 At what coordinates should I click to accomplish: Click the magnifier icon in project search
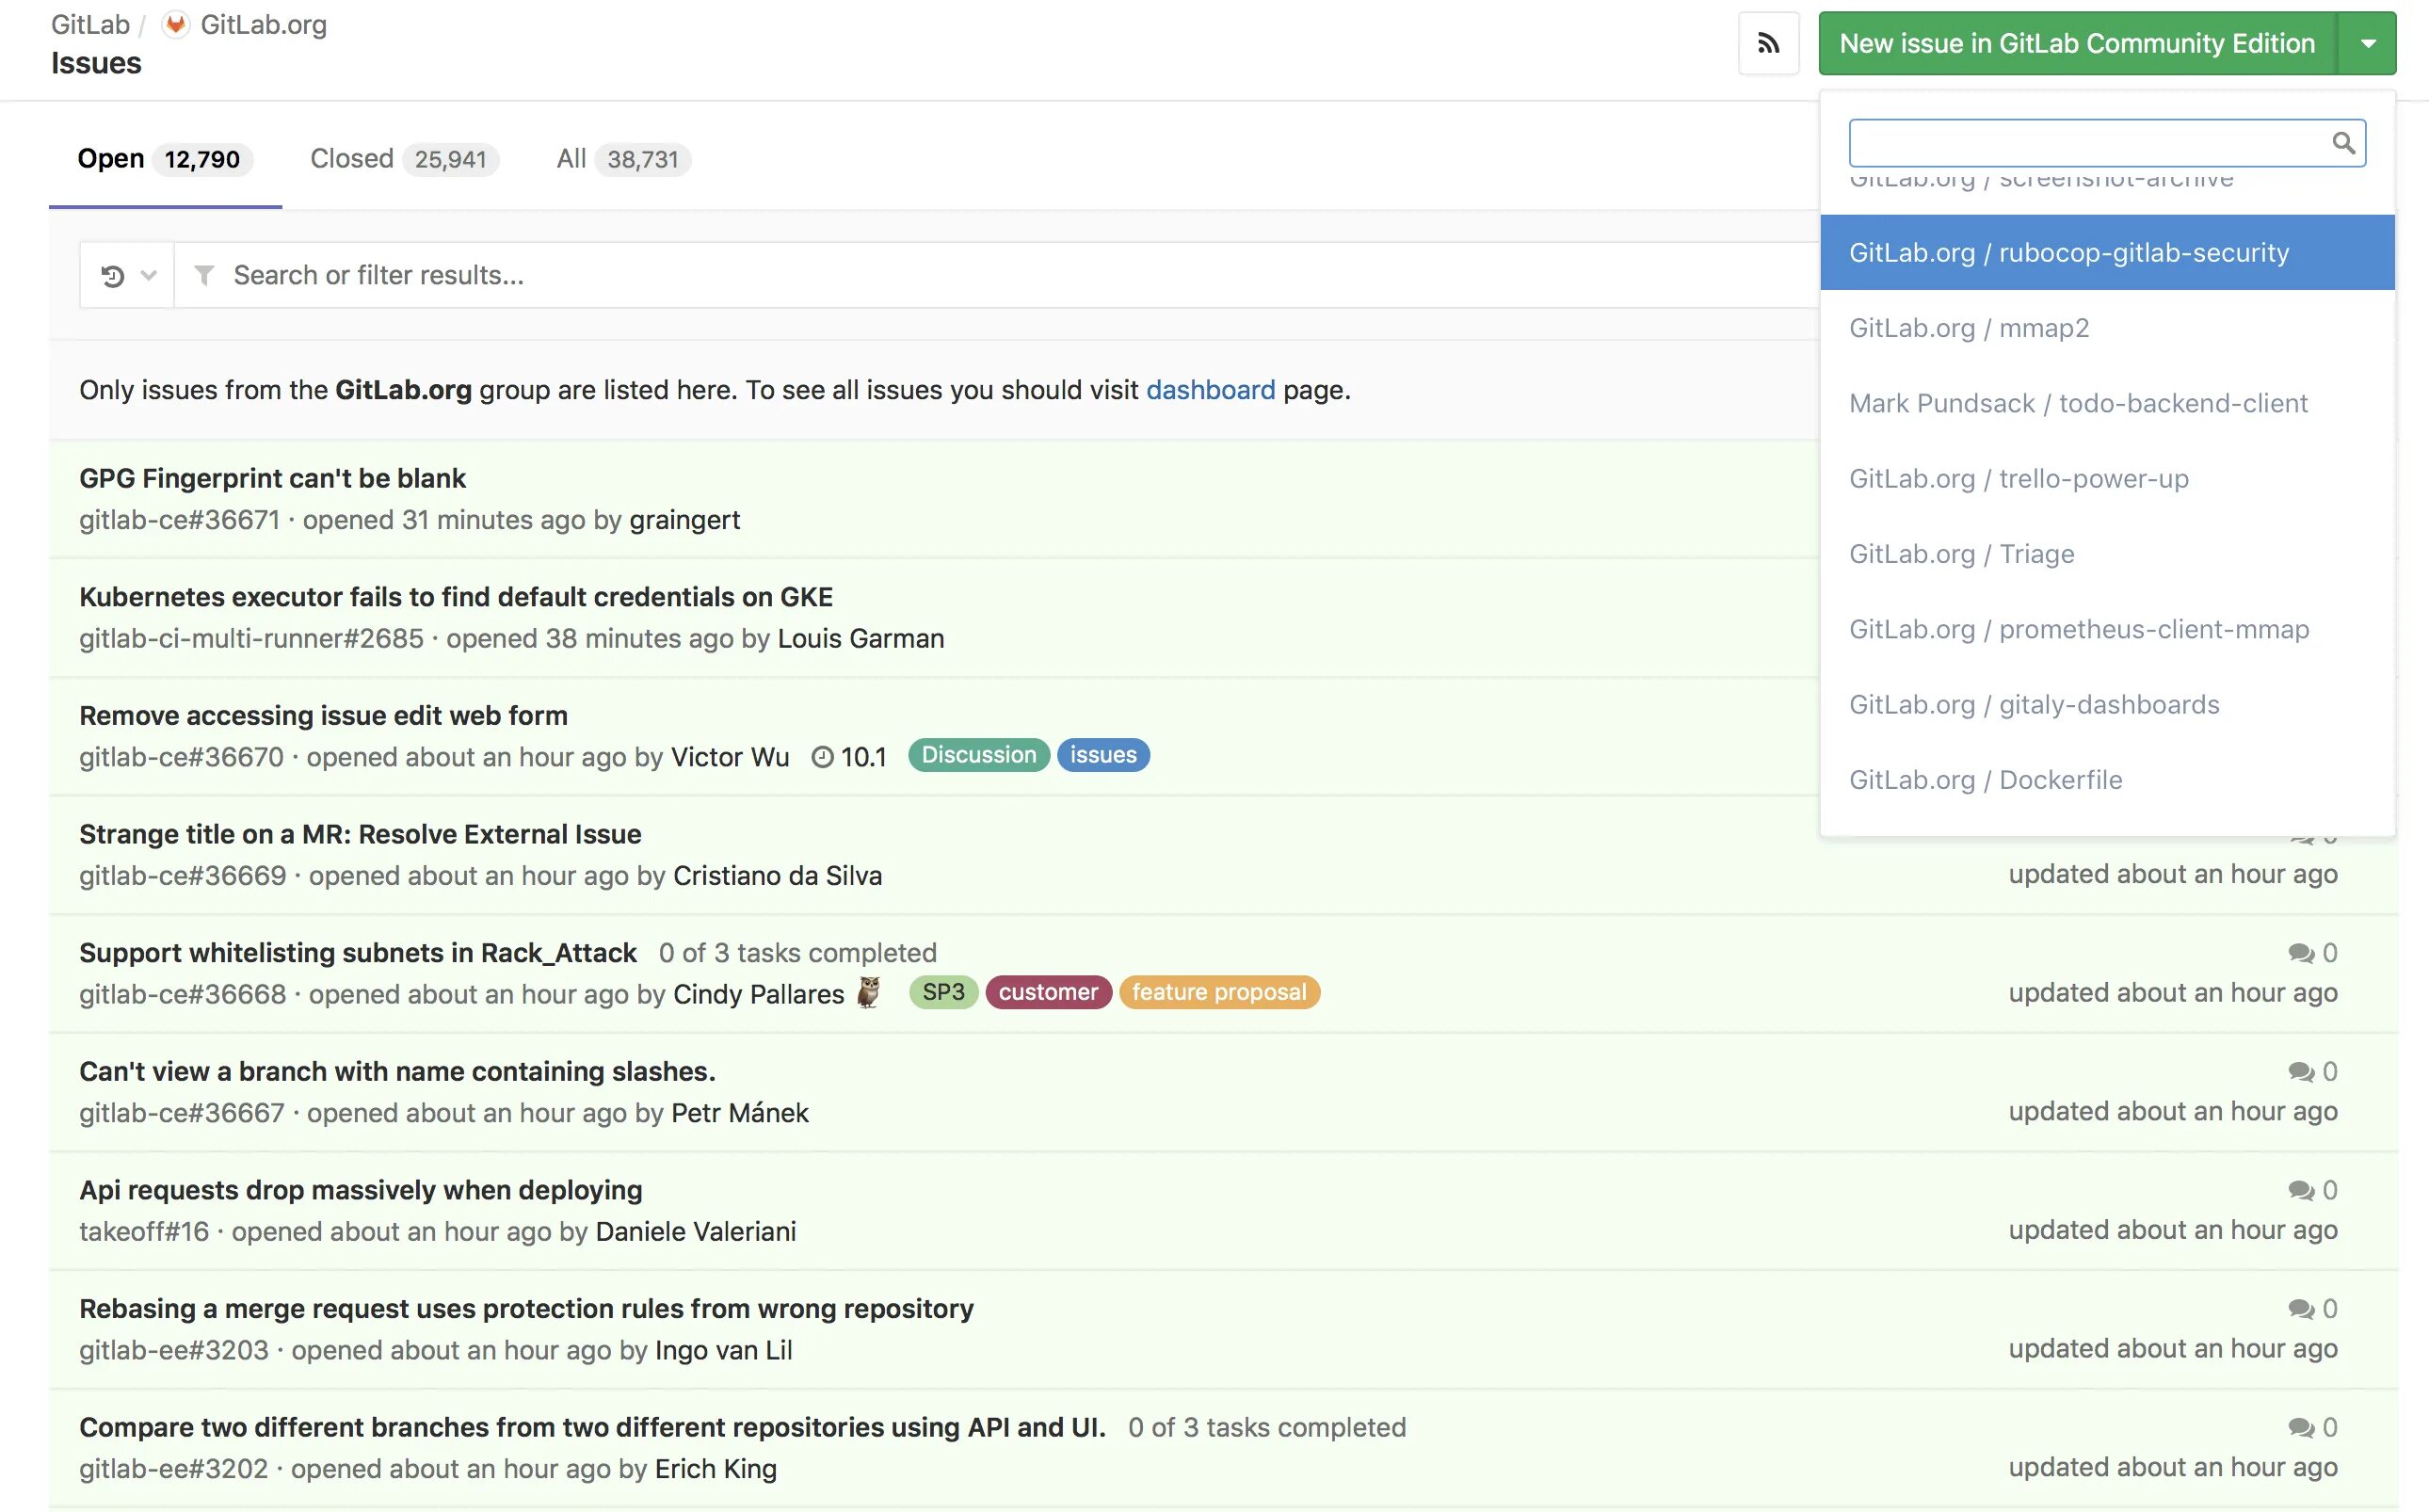click(2343, 143)
